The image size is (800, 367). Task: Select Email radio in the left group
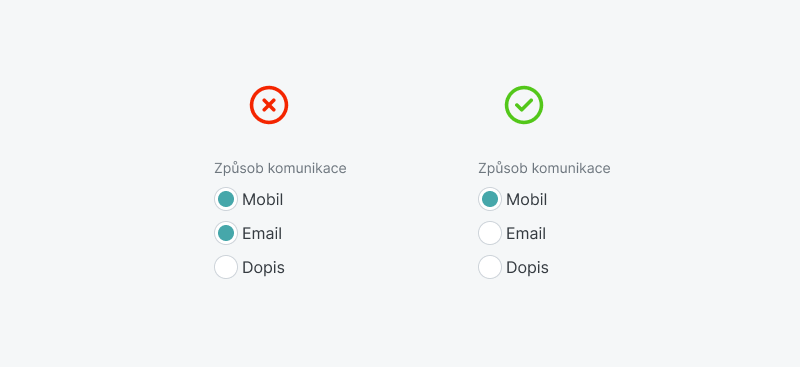pyautogui.click(x=226, y=233)
